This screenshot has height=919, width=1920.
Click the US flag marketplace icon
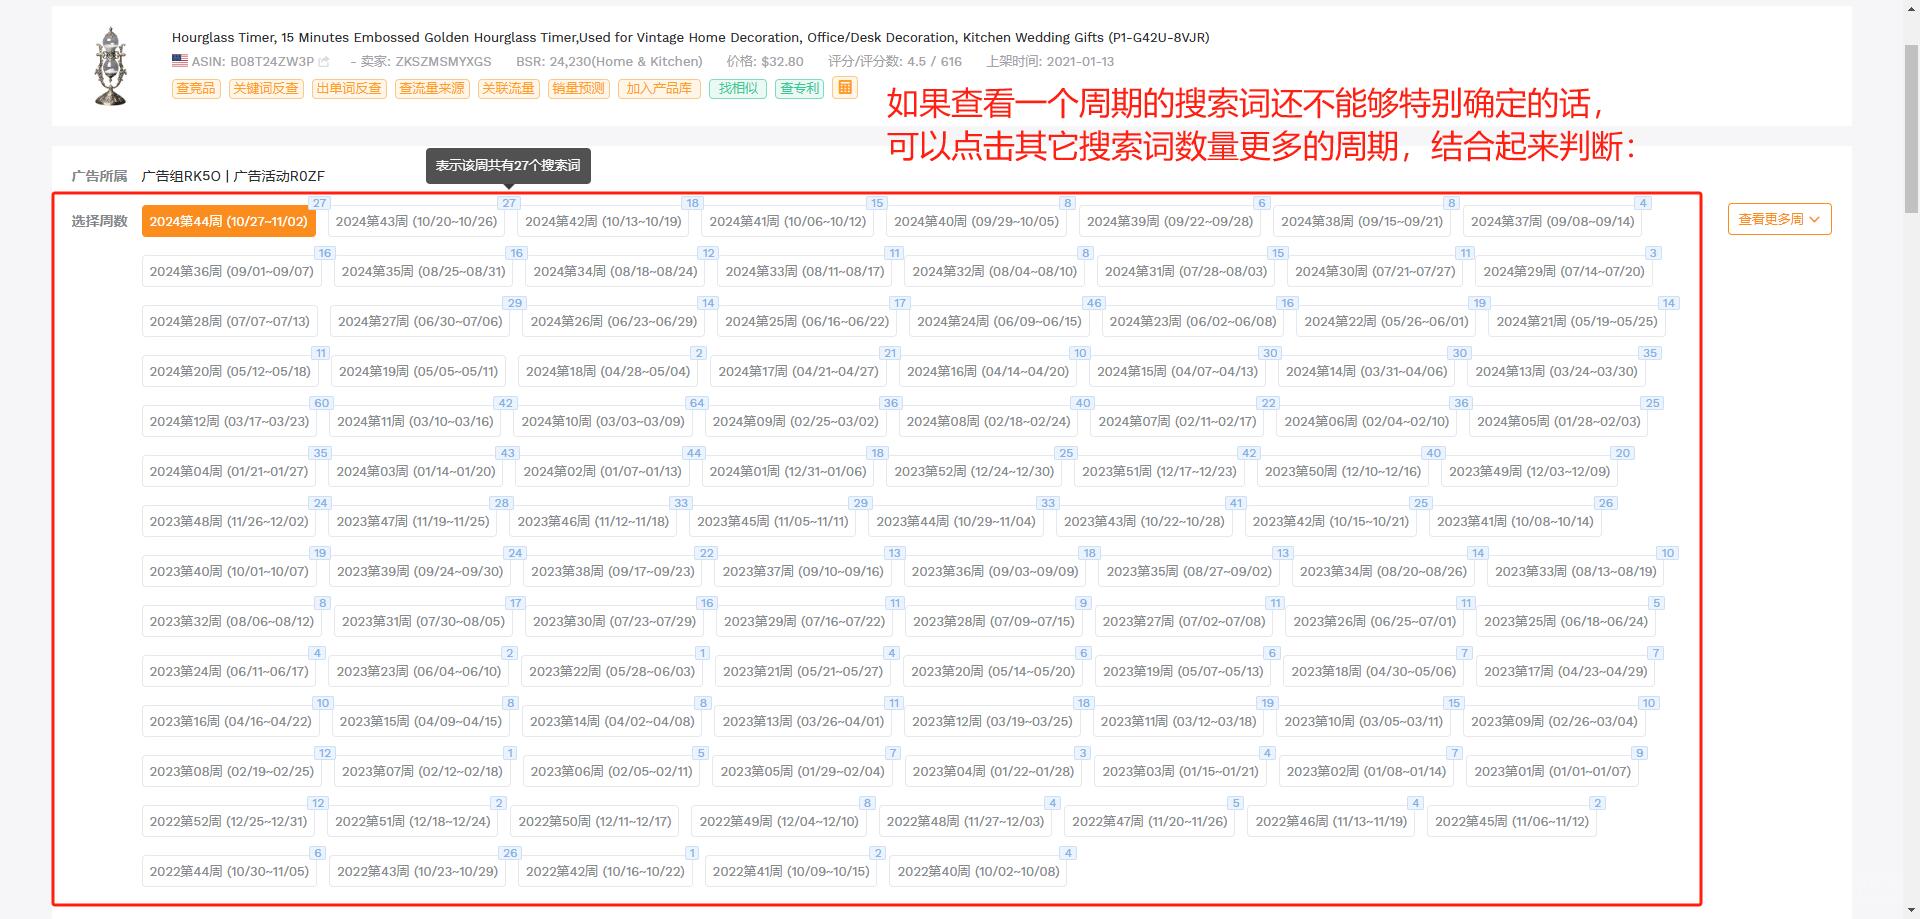click(180, 61)
